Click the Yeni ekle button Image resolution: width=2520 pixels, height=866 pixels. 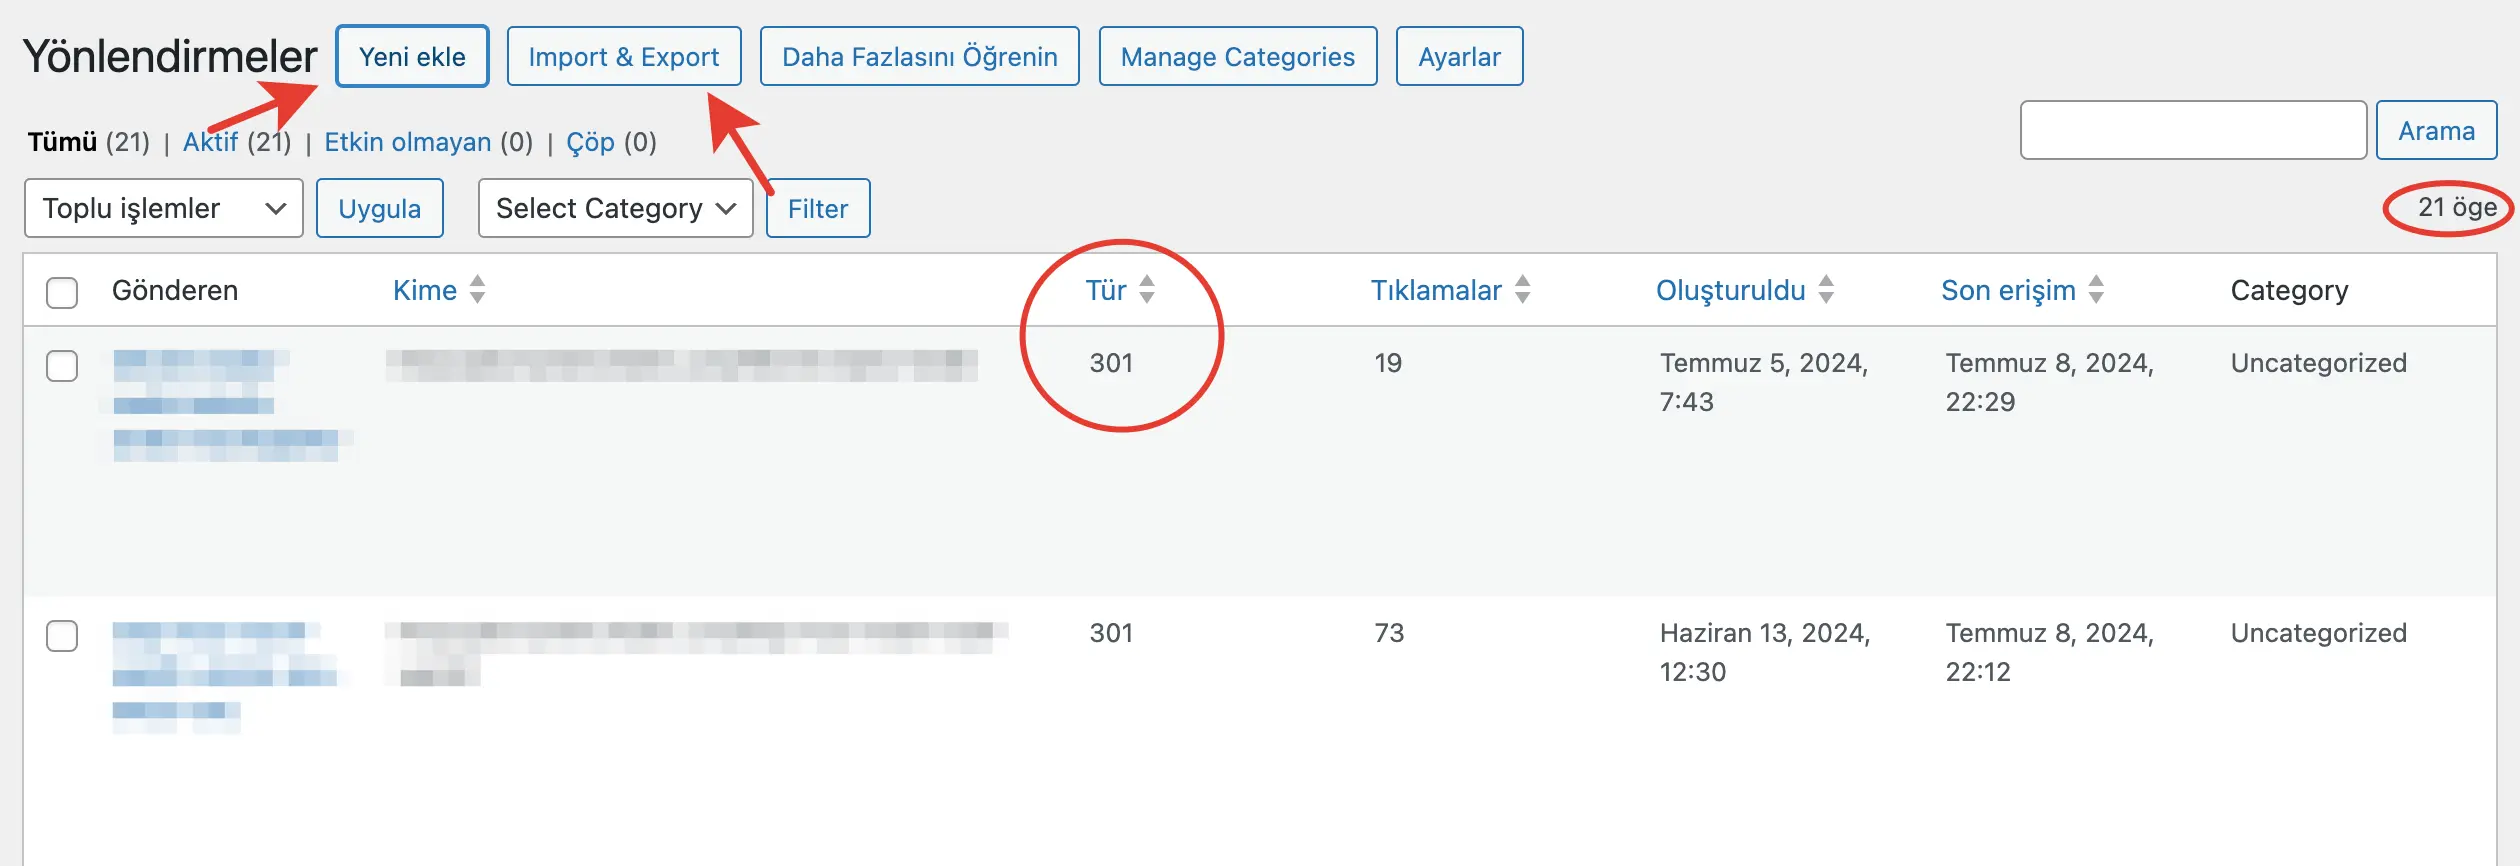coord(412,57)
